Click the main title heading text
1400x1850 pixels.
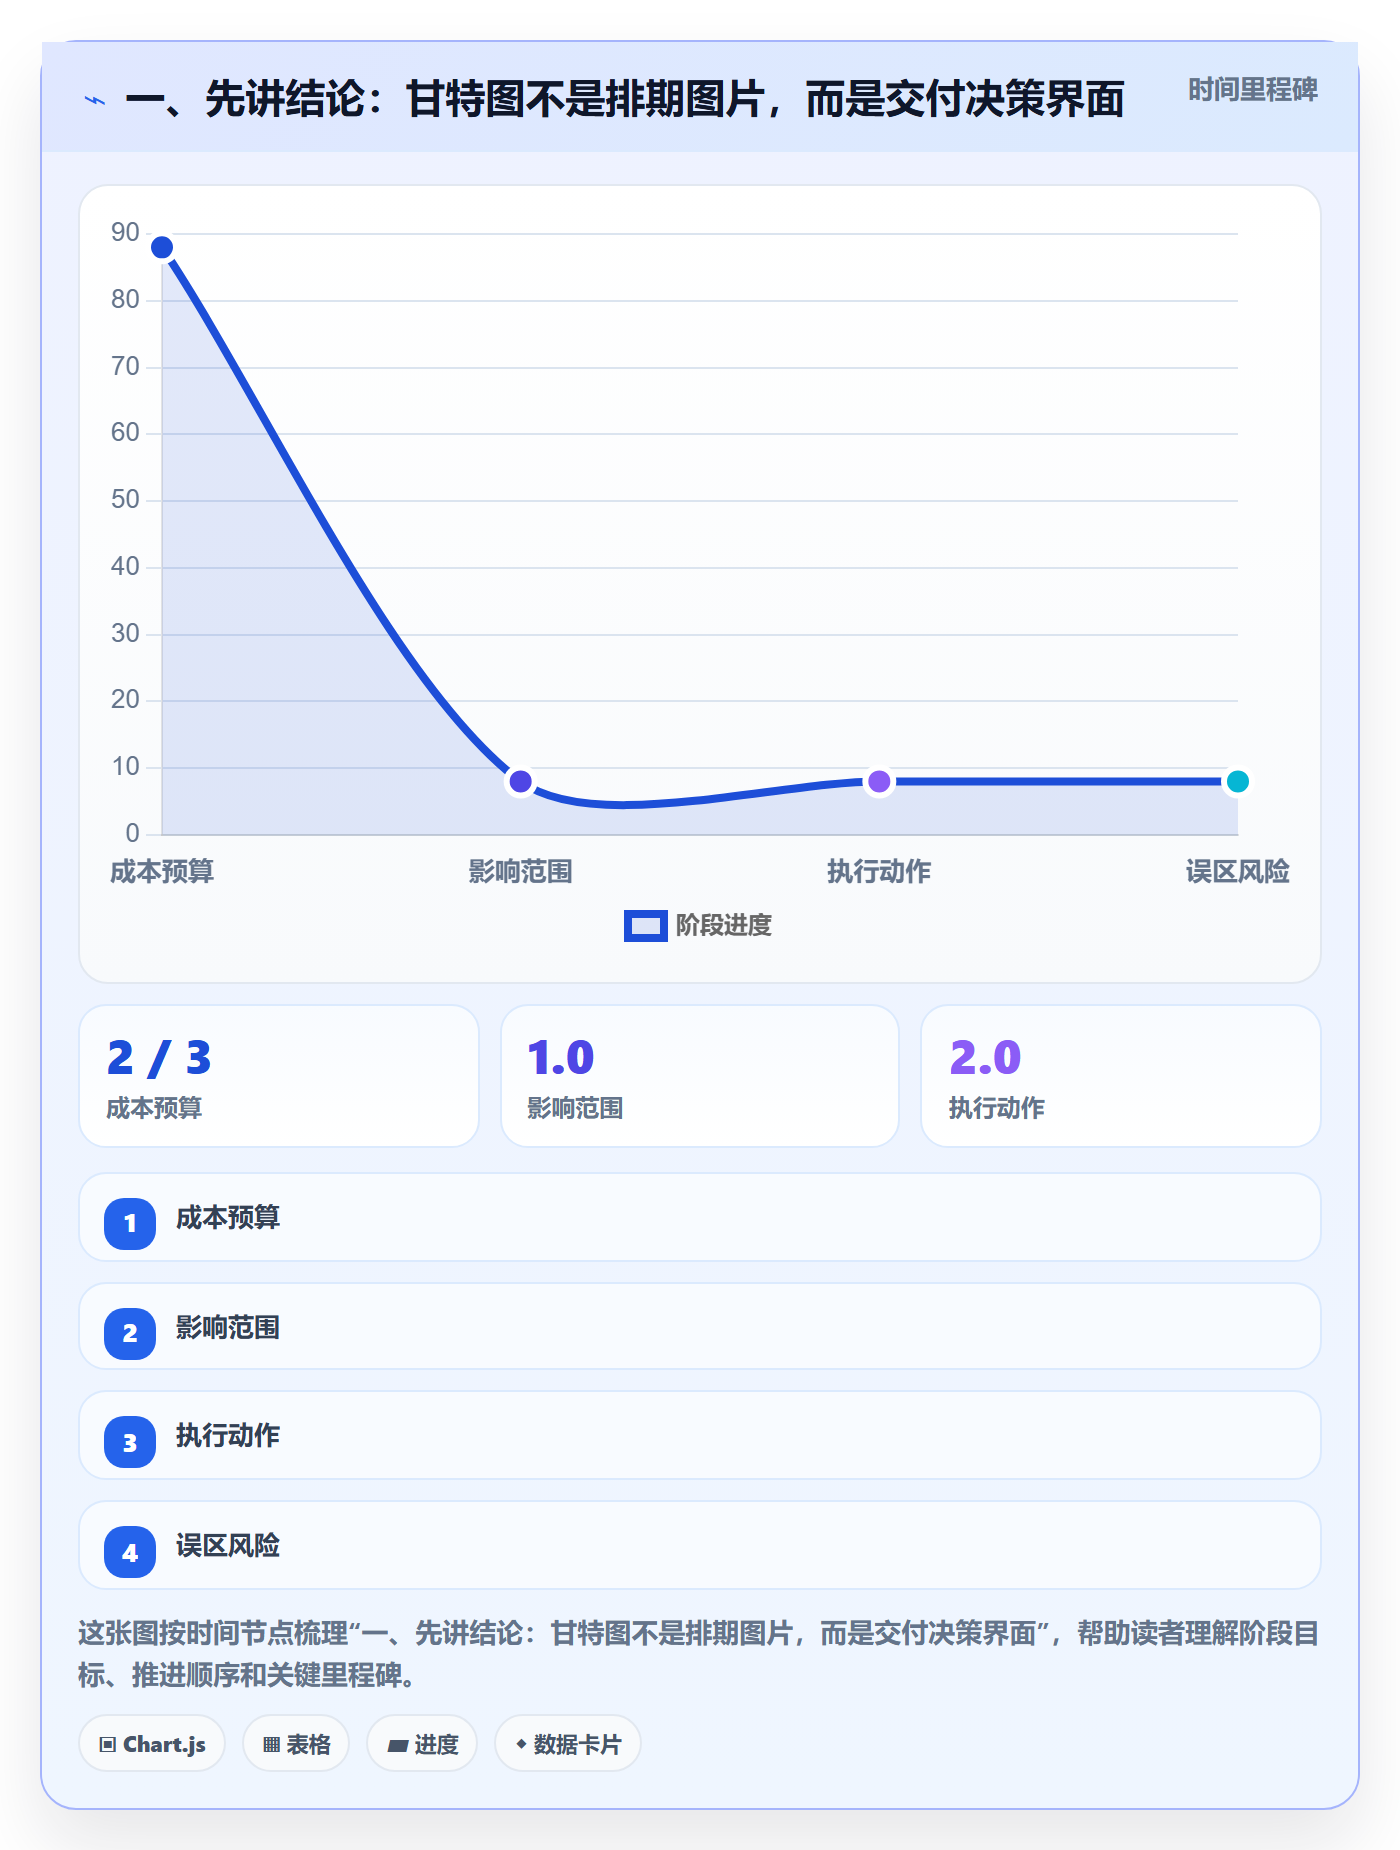(625, 100)
